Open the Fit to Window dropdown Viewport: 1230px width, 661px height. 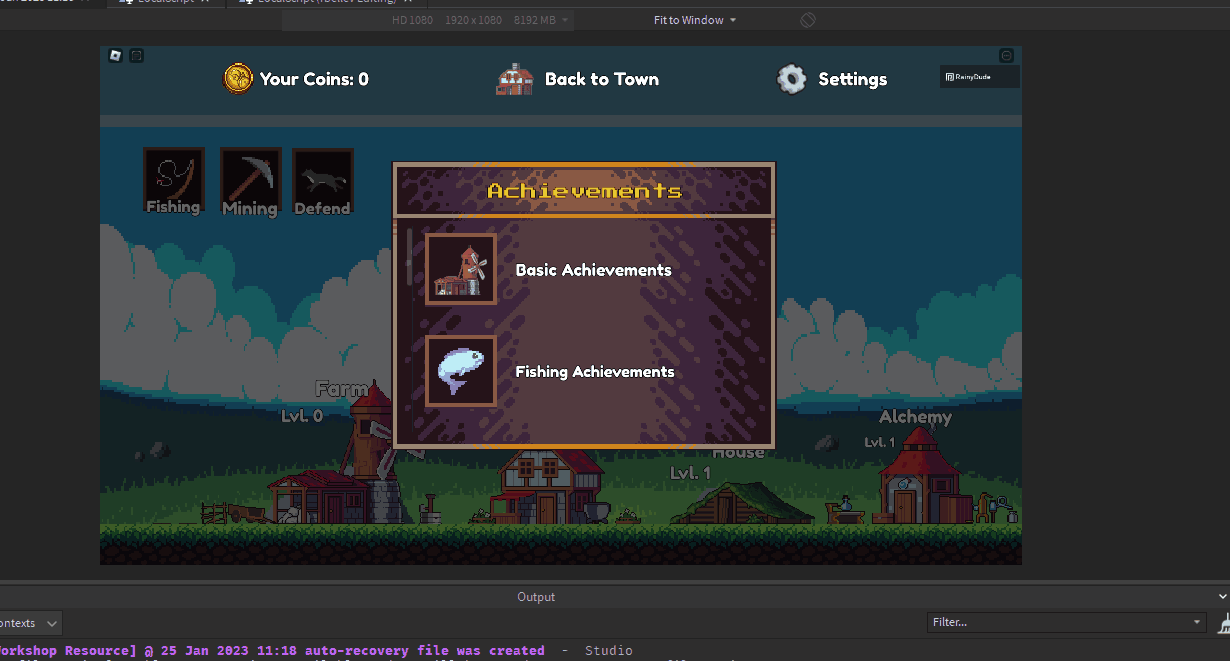(695, 20)
